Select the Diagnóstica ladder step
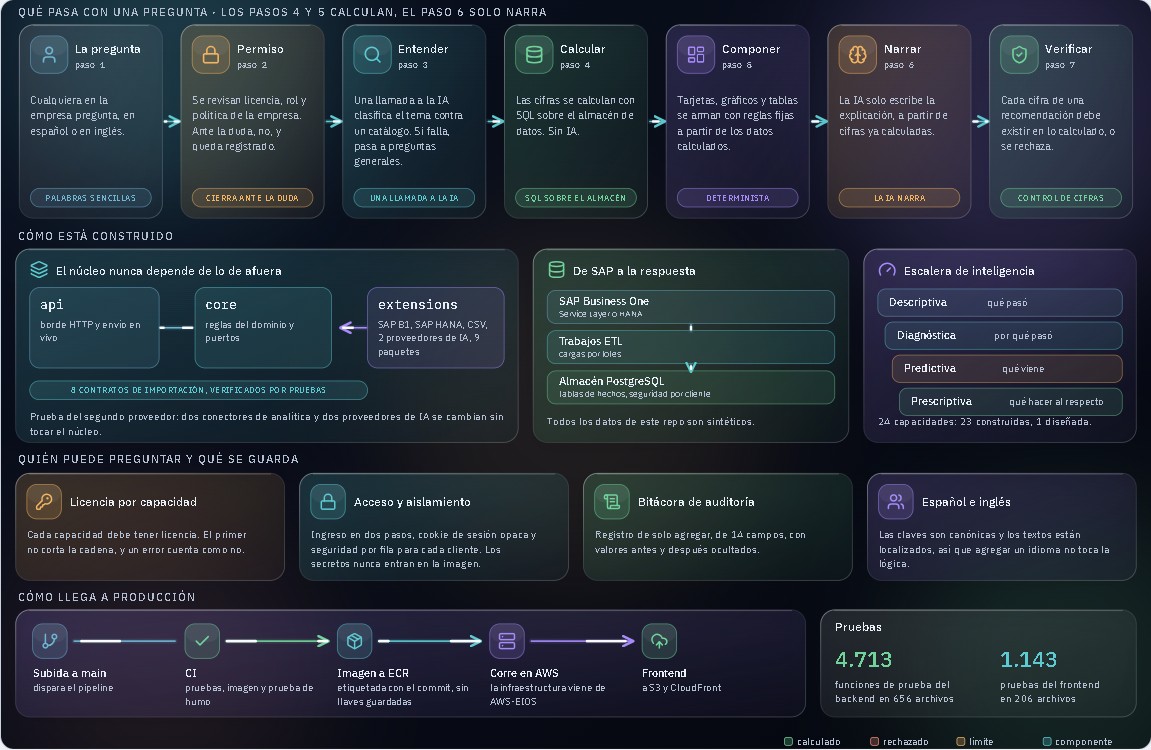Image resolution: width=1151 pixels, height=750 pixels. coord(1003,335)
